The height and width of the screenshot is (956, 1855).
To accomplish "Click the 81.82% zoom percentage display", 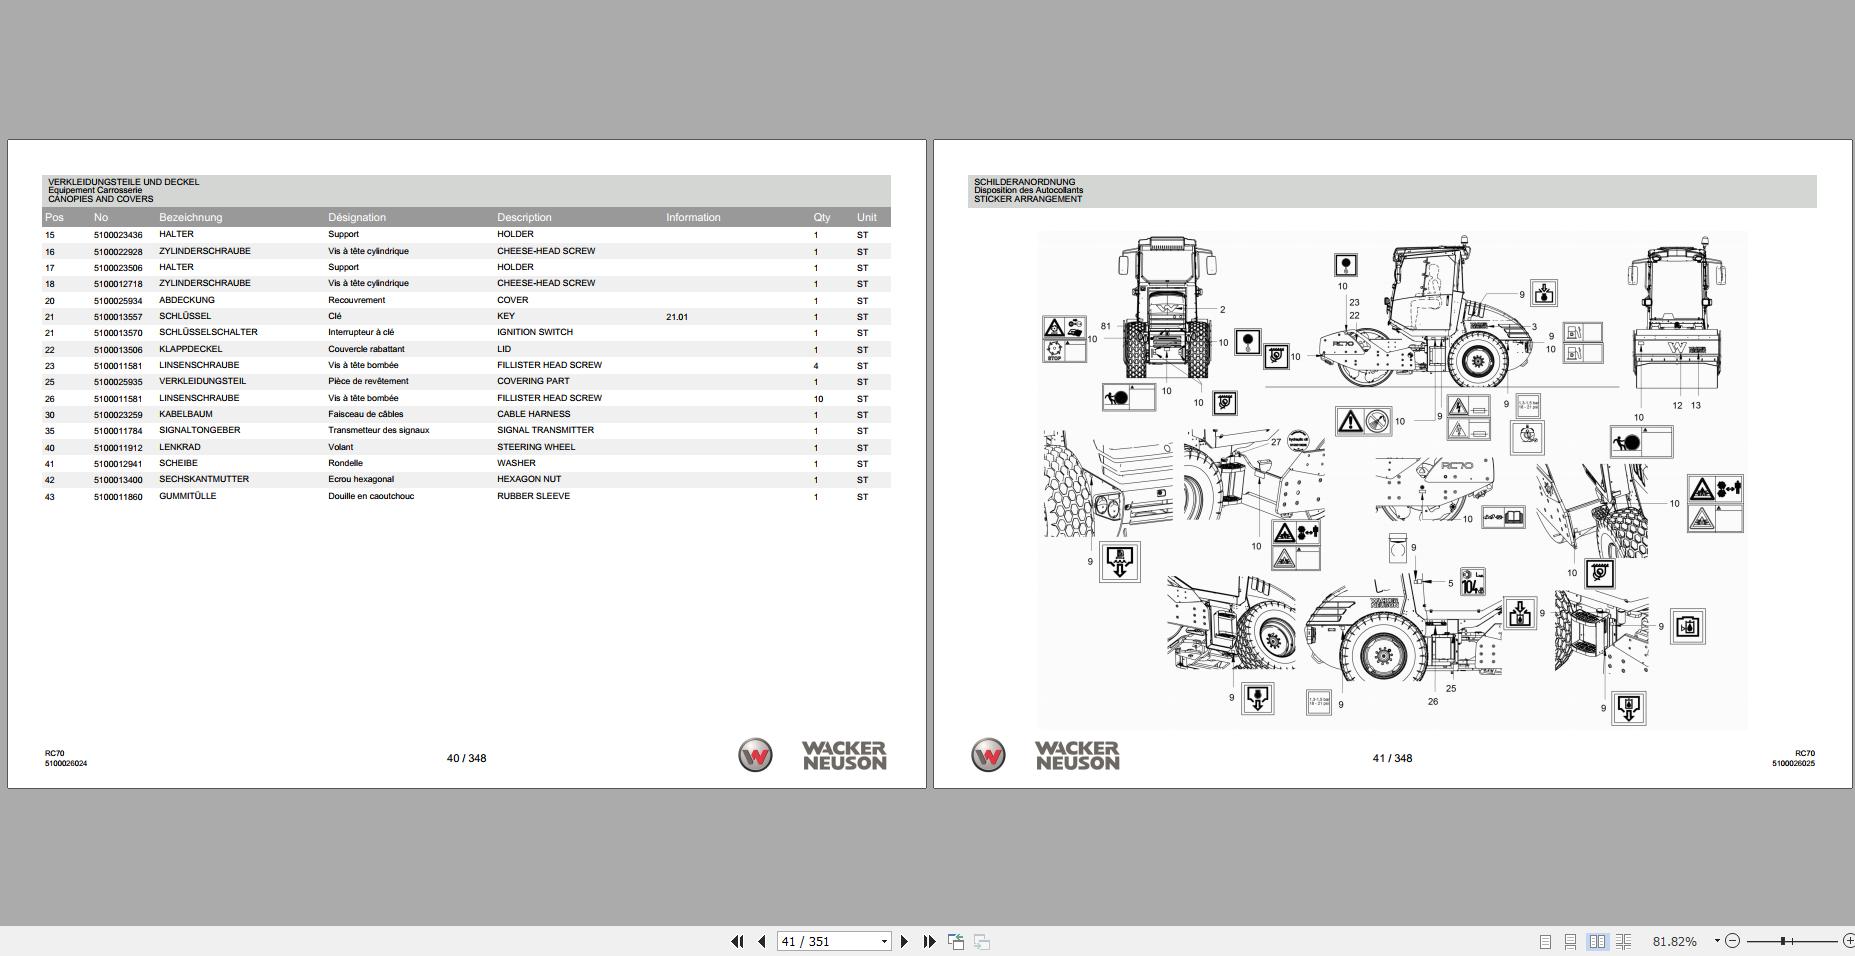I will tap(1674, 940).
